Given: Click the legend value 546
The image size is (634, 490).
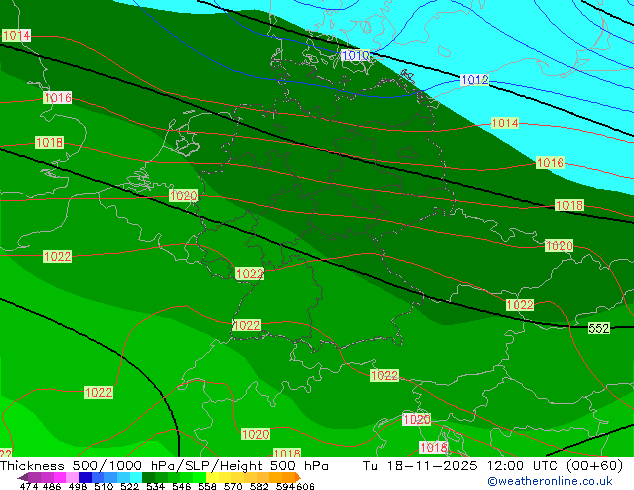Looking at the screenshot, I should click(182, 486).
